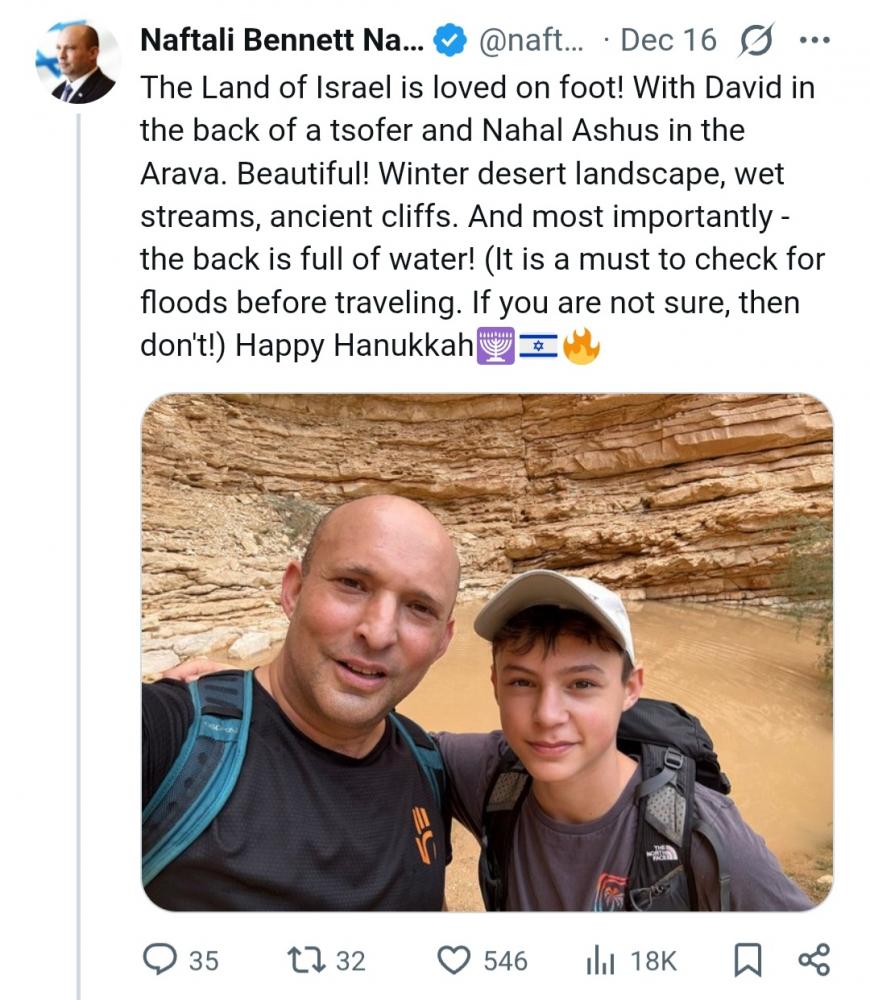This screenshot has width=870, height=1000.
Task: Click the blue verified badge
Action: coord(449,40)
